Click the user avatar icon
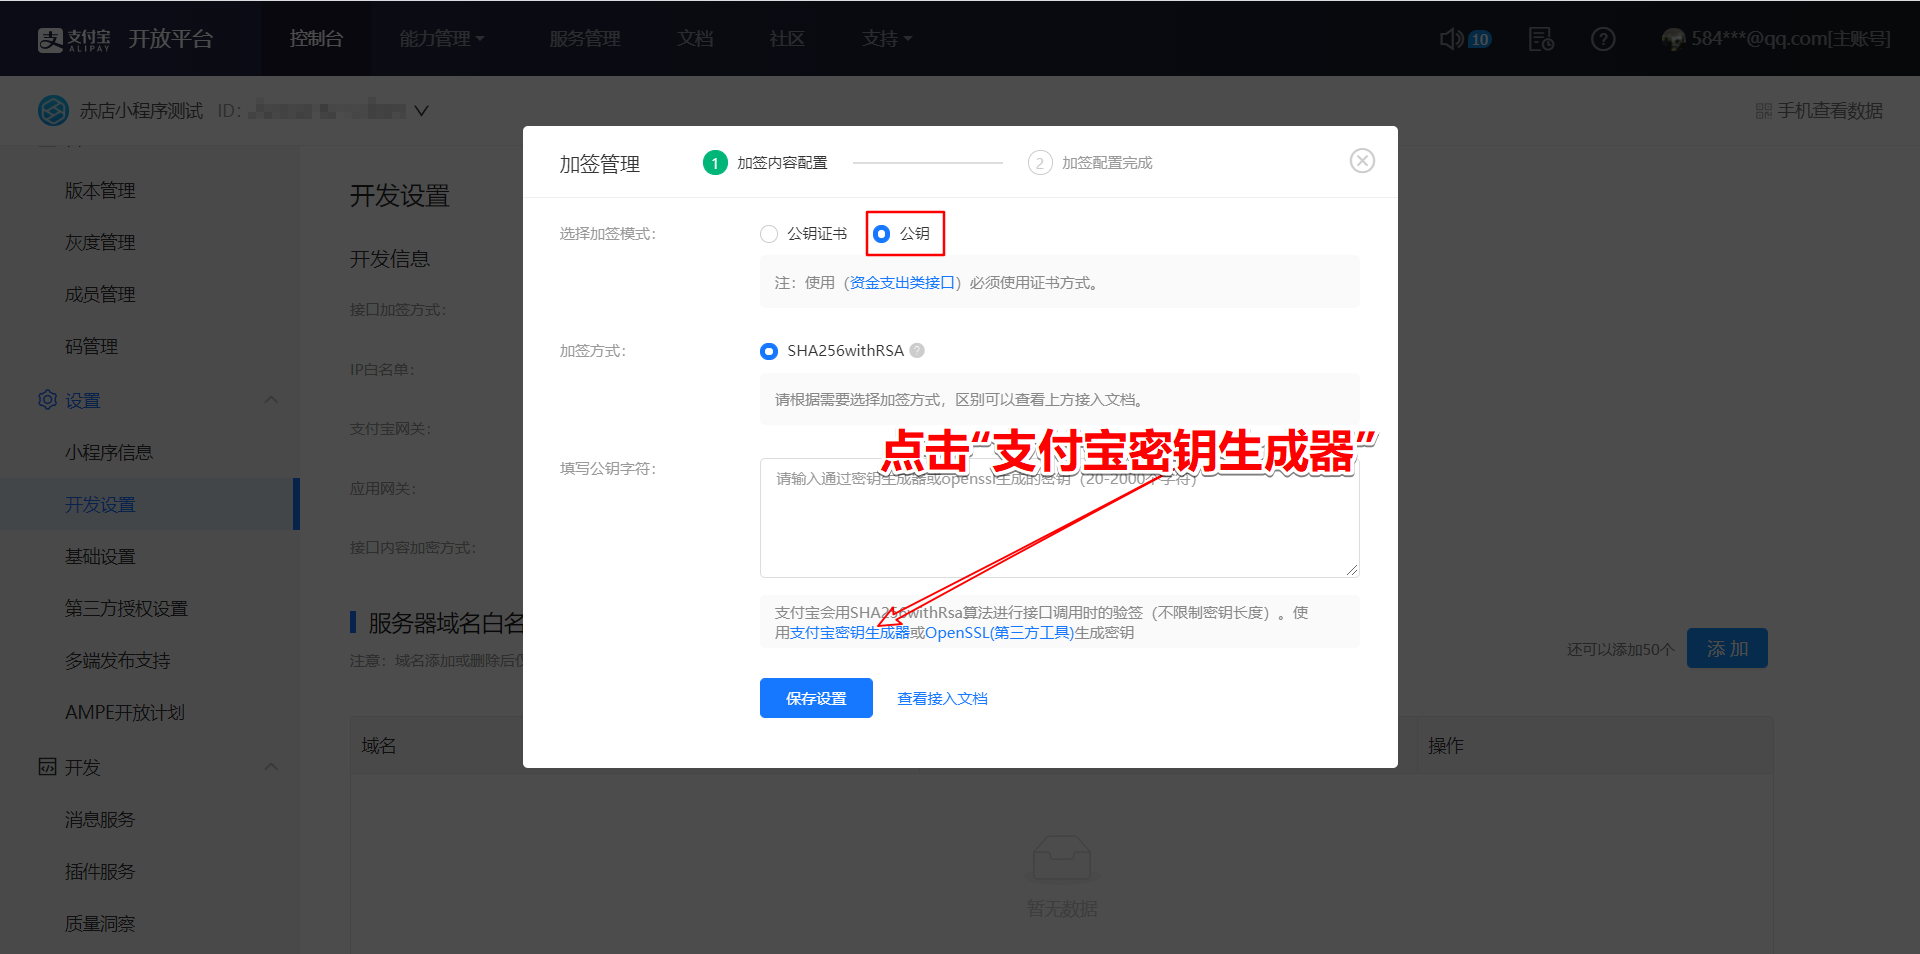Viewport: 1920px width, 954px height. (1673, 39)
